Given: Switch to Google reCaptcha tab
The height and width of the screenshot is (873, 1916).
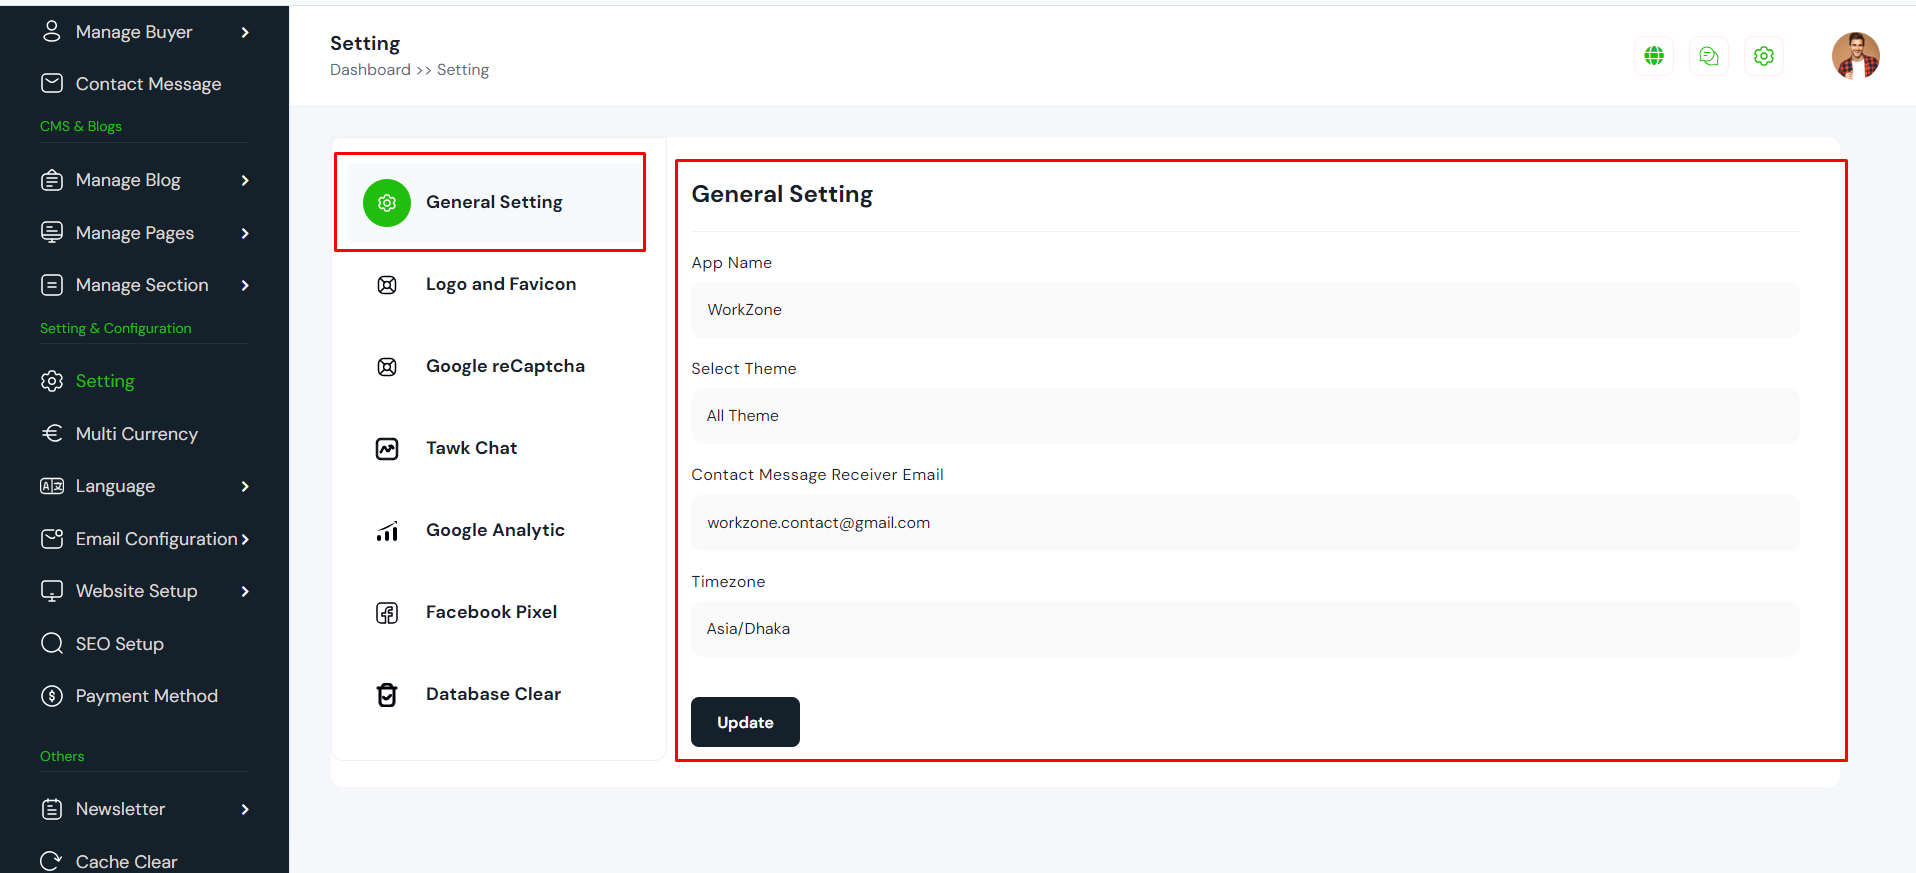Looking at the screenshot, I should (x=504, y=366).
